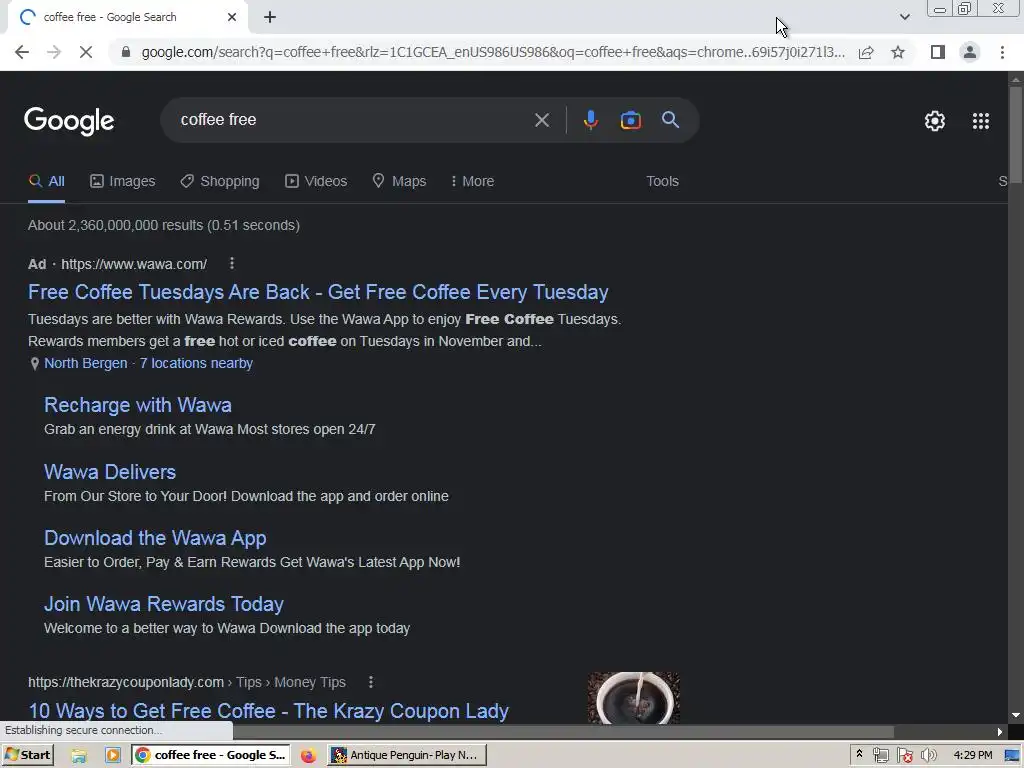Open Free Coffee Tuesdays Are Back link

[318, 292]
